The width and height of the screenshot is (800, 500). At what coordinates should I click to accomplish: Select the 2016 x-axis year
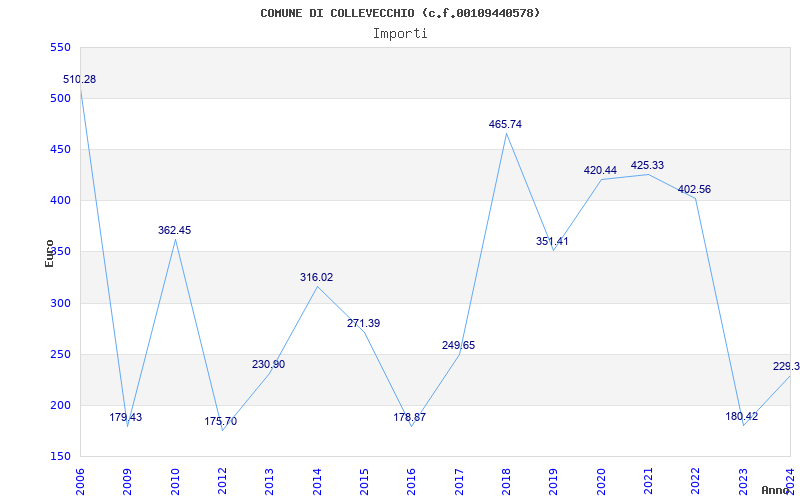click(411, 481)
